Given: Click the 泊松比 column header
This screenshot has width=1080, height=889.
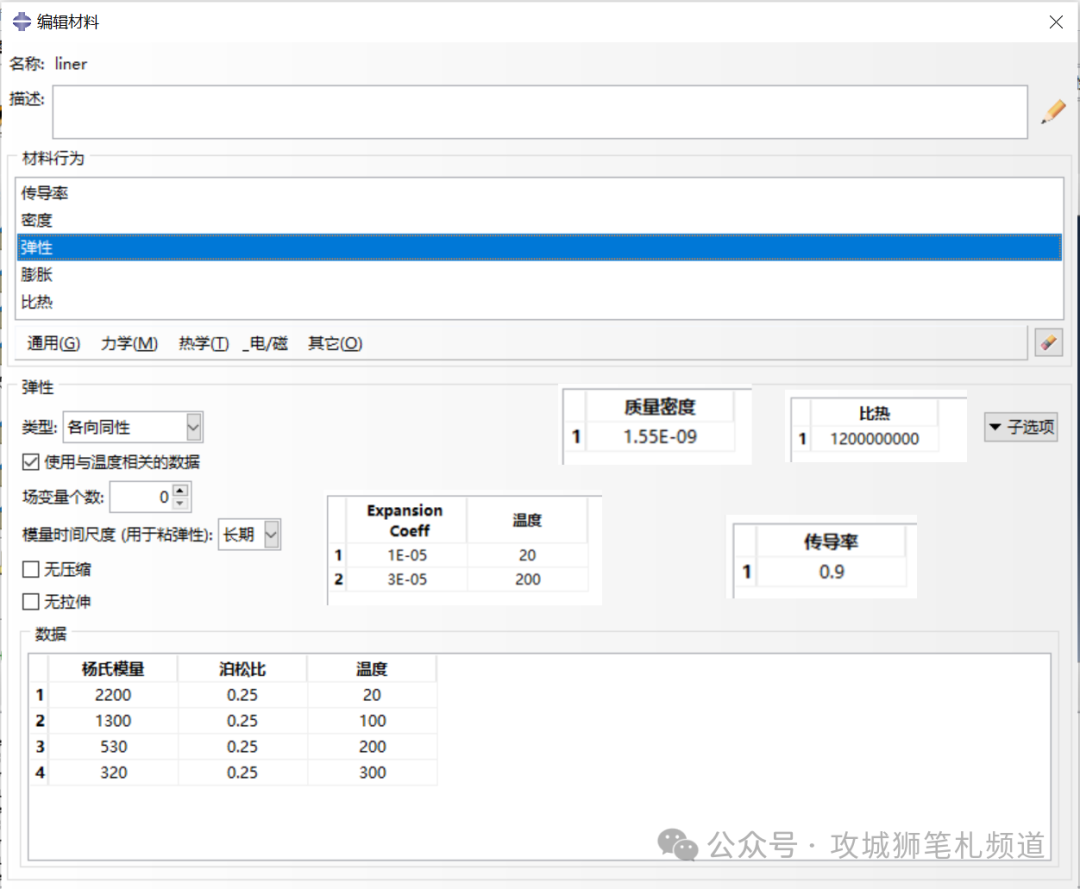Looking at the screenshot, I should coord(242,669).
